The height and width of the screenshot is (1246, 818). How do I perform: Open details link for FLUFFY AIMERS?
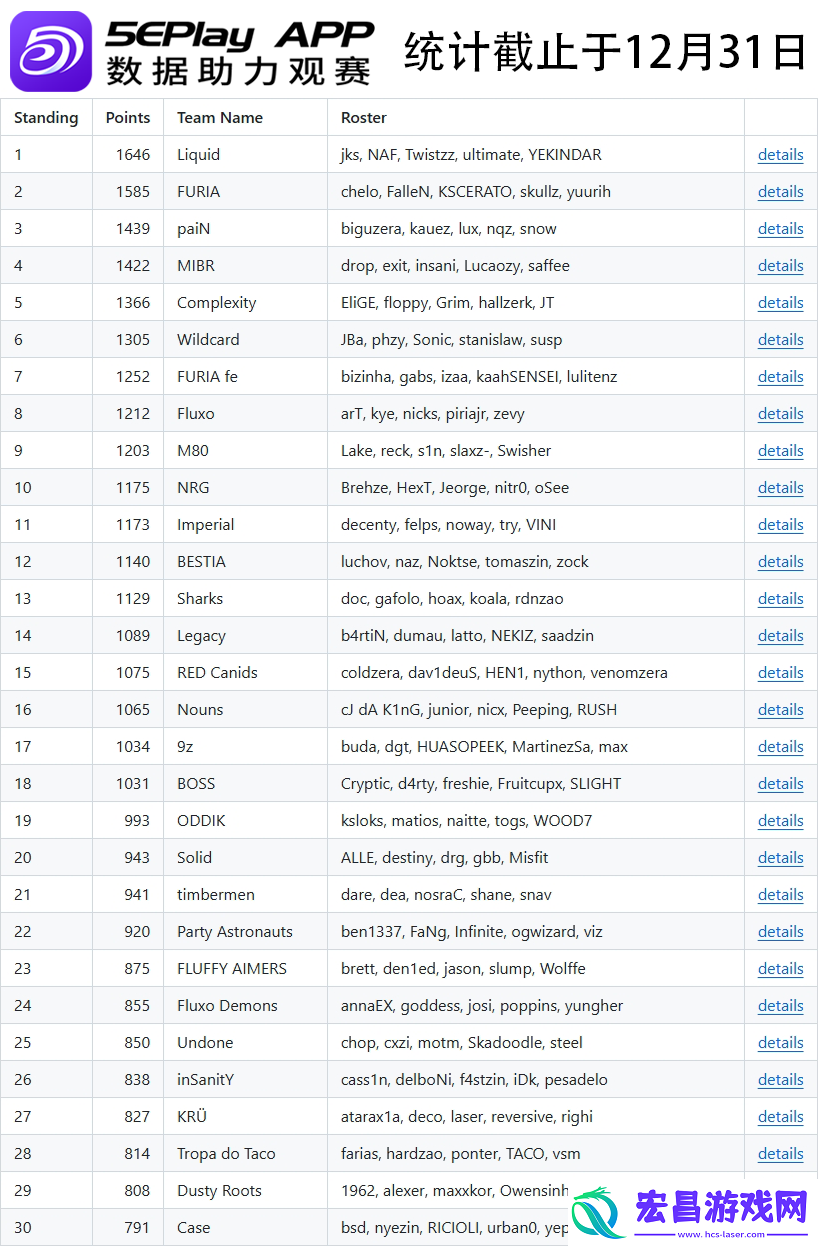coord(780,969)
